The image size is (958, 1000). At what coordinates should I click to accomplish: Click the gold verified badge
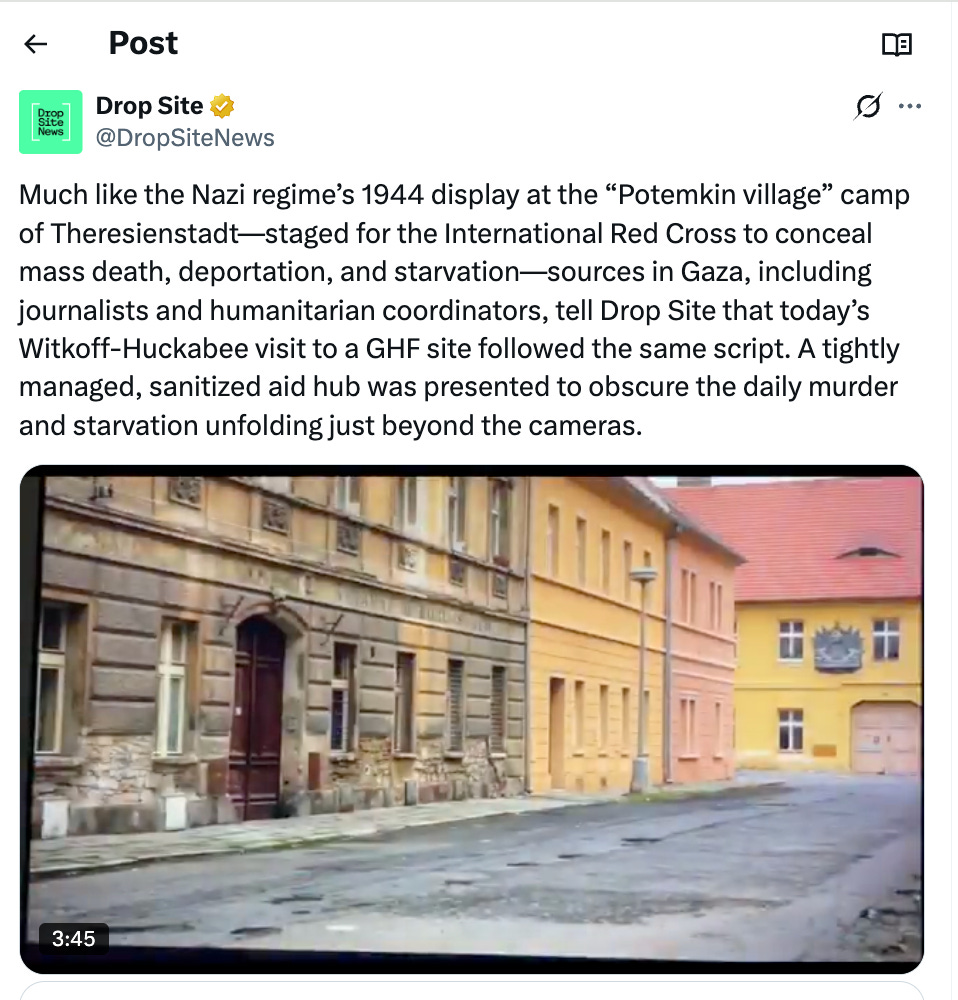click(x=222, y=106)
